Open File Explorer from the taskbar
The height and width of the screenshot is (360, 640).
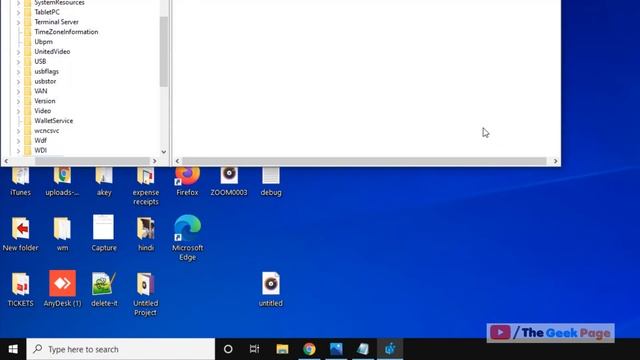pyautogui.click(x=282, y=349)
